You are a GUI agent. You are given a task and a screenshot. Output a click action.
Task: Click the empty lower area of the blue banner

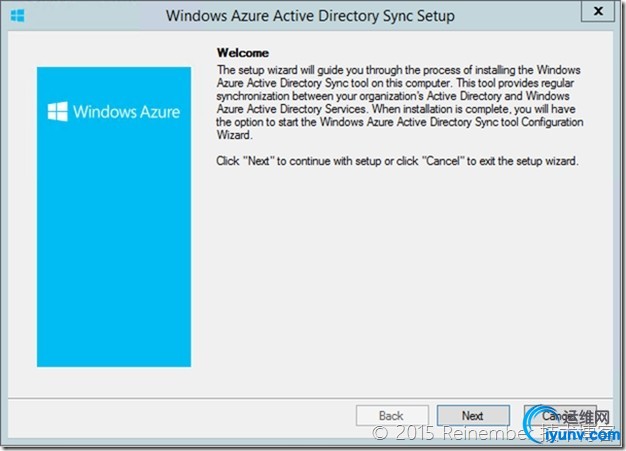(x=113, y=280)
